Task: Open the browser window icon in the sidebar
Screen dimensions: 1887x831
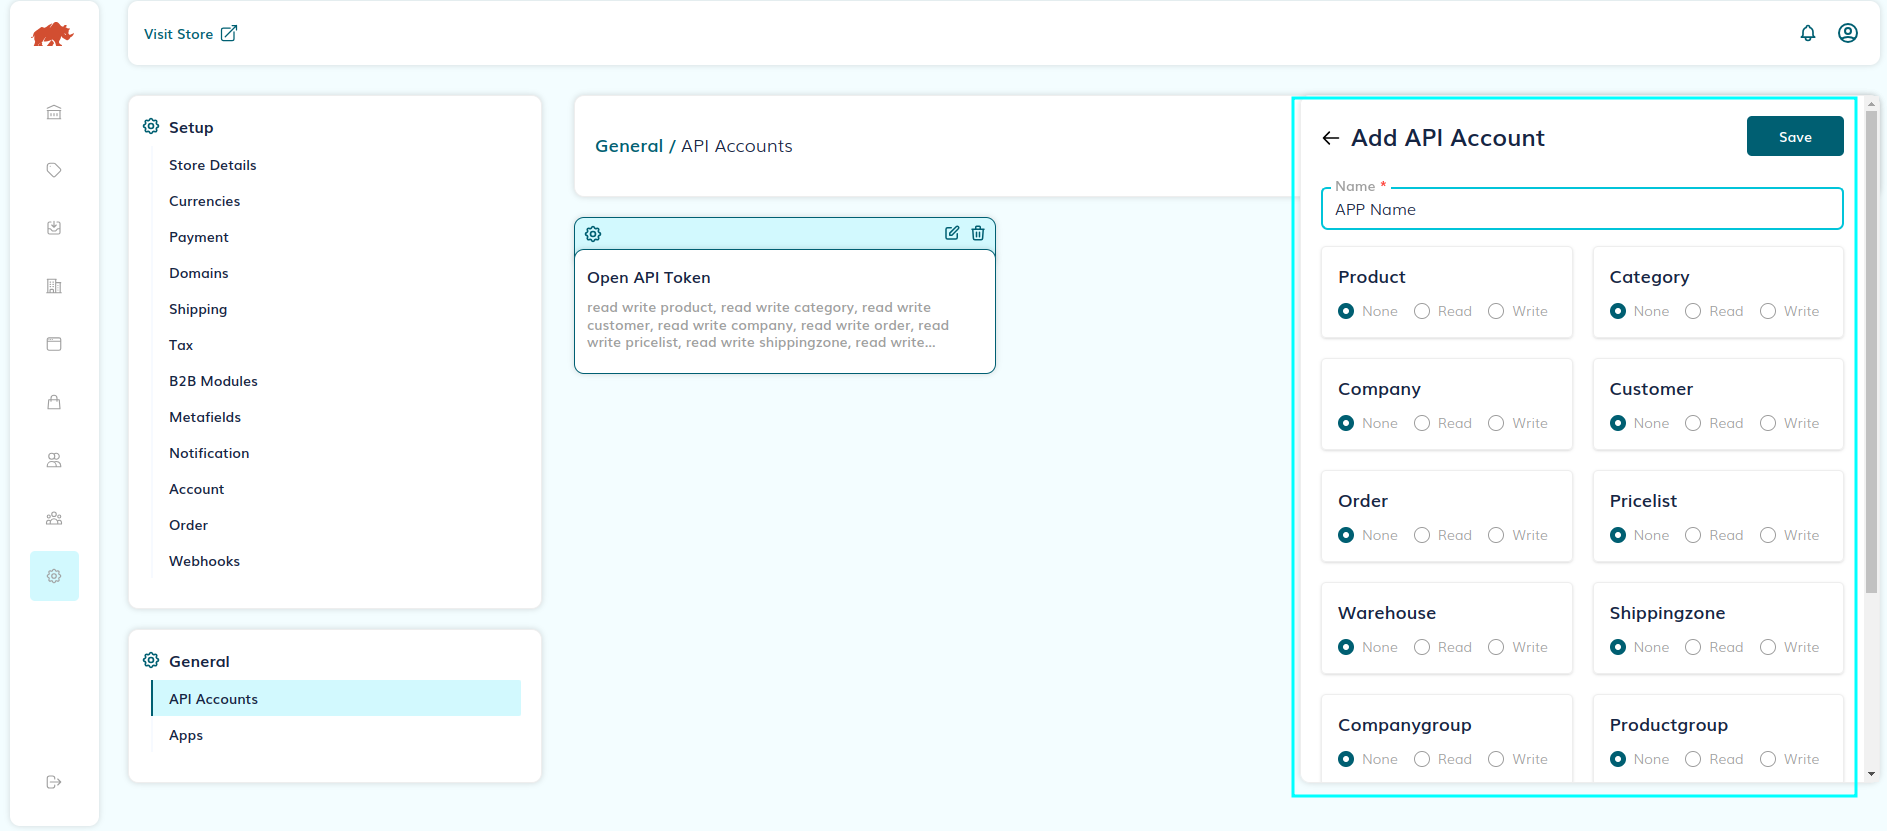Action: [54, 344]
